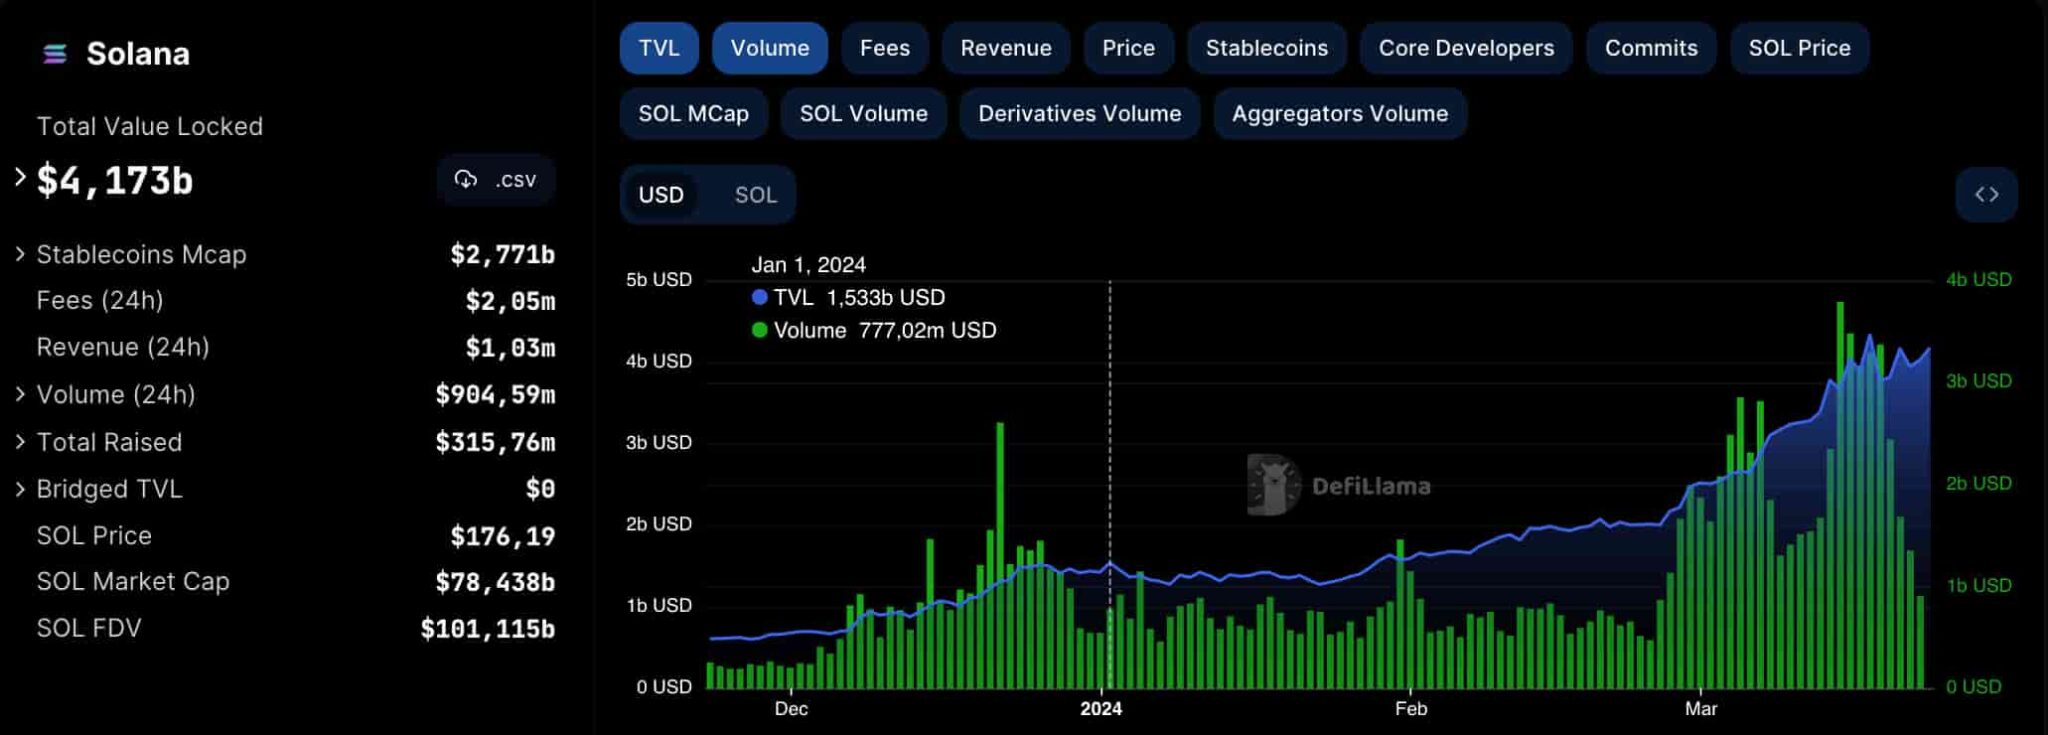
Task: Click the 2024 marker on the timeline
Action: click(1101, 708)
